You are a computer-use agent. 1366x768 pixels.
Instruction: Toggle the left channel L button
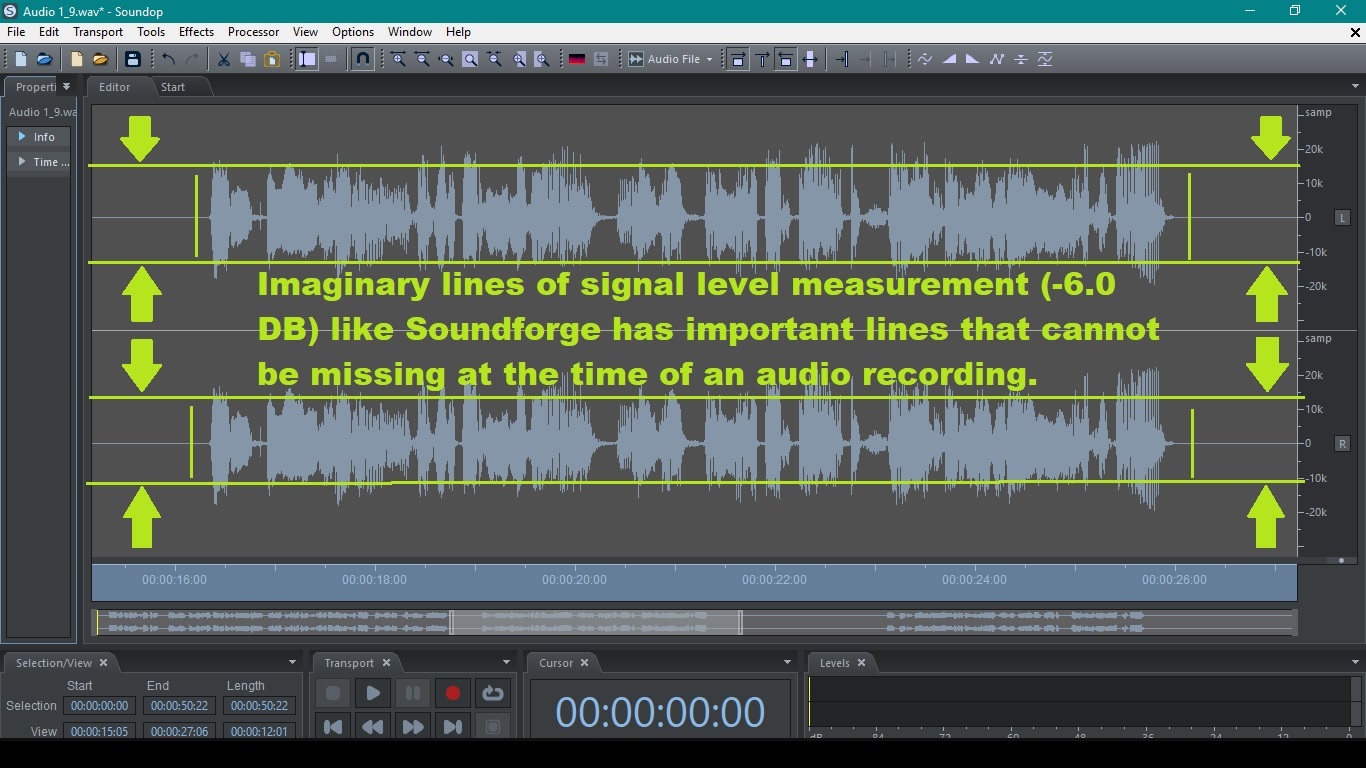[1342, 217]
